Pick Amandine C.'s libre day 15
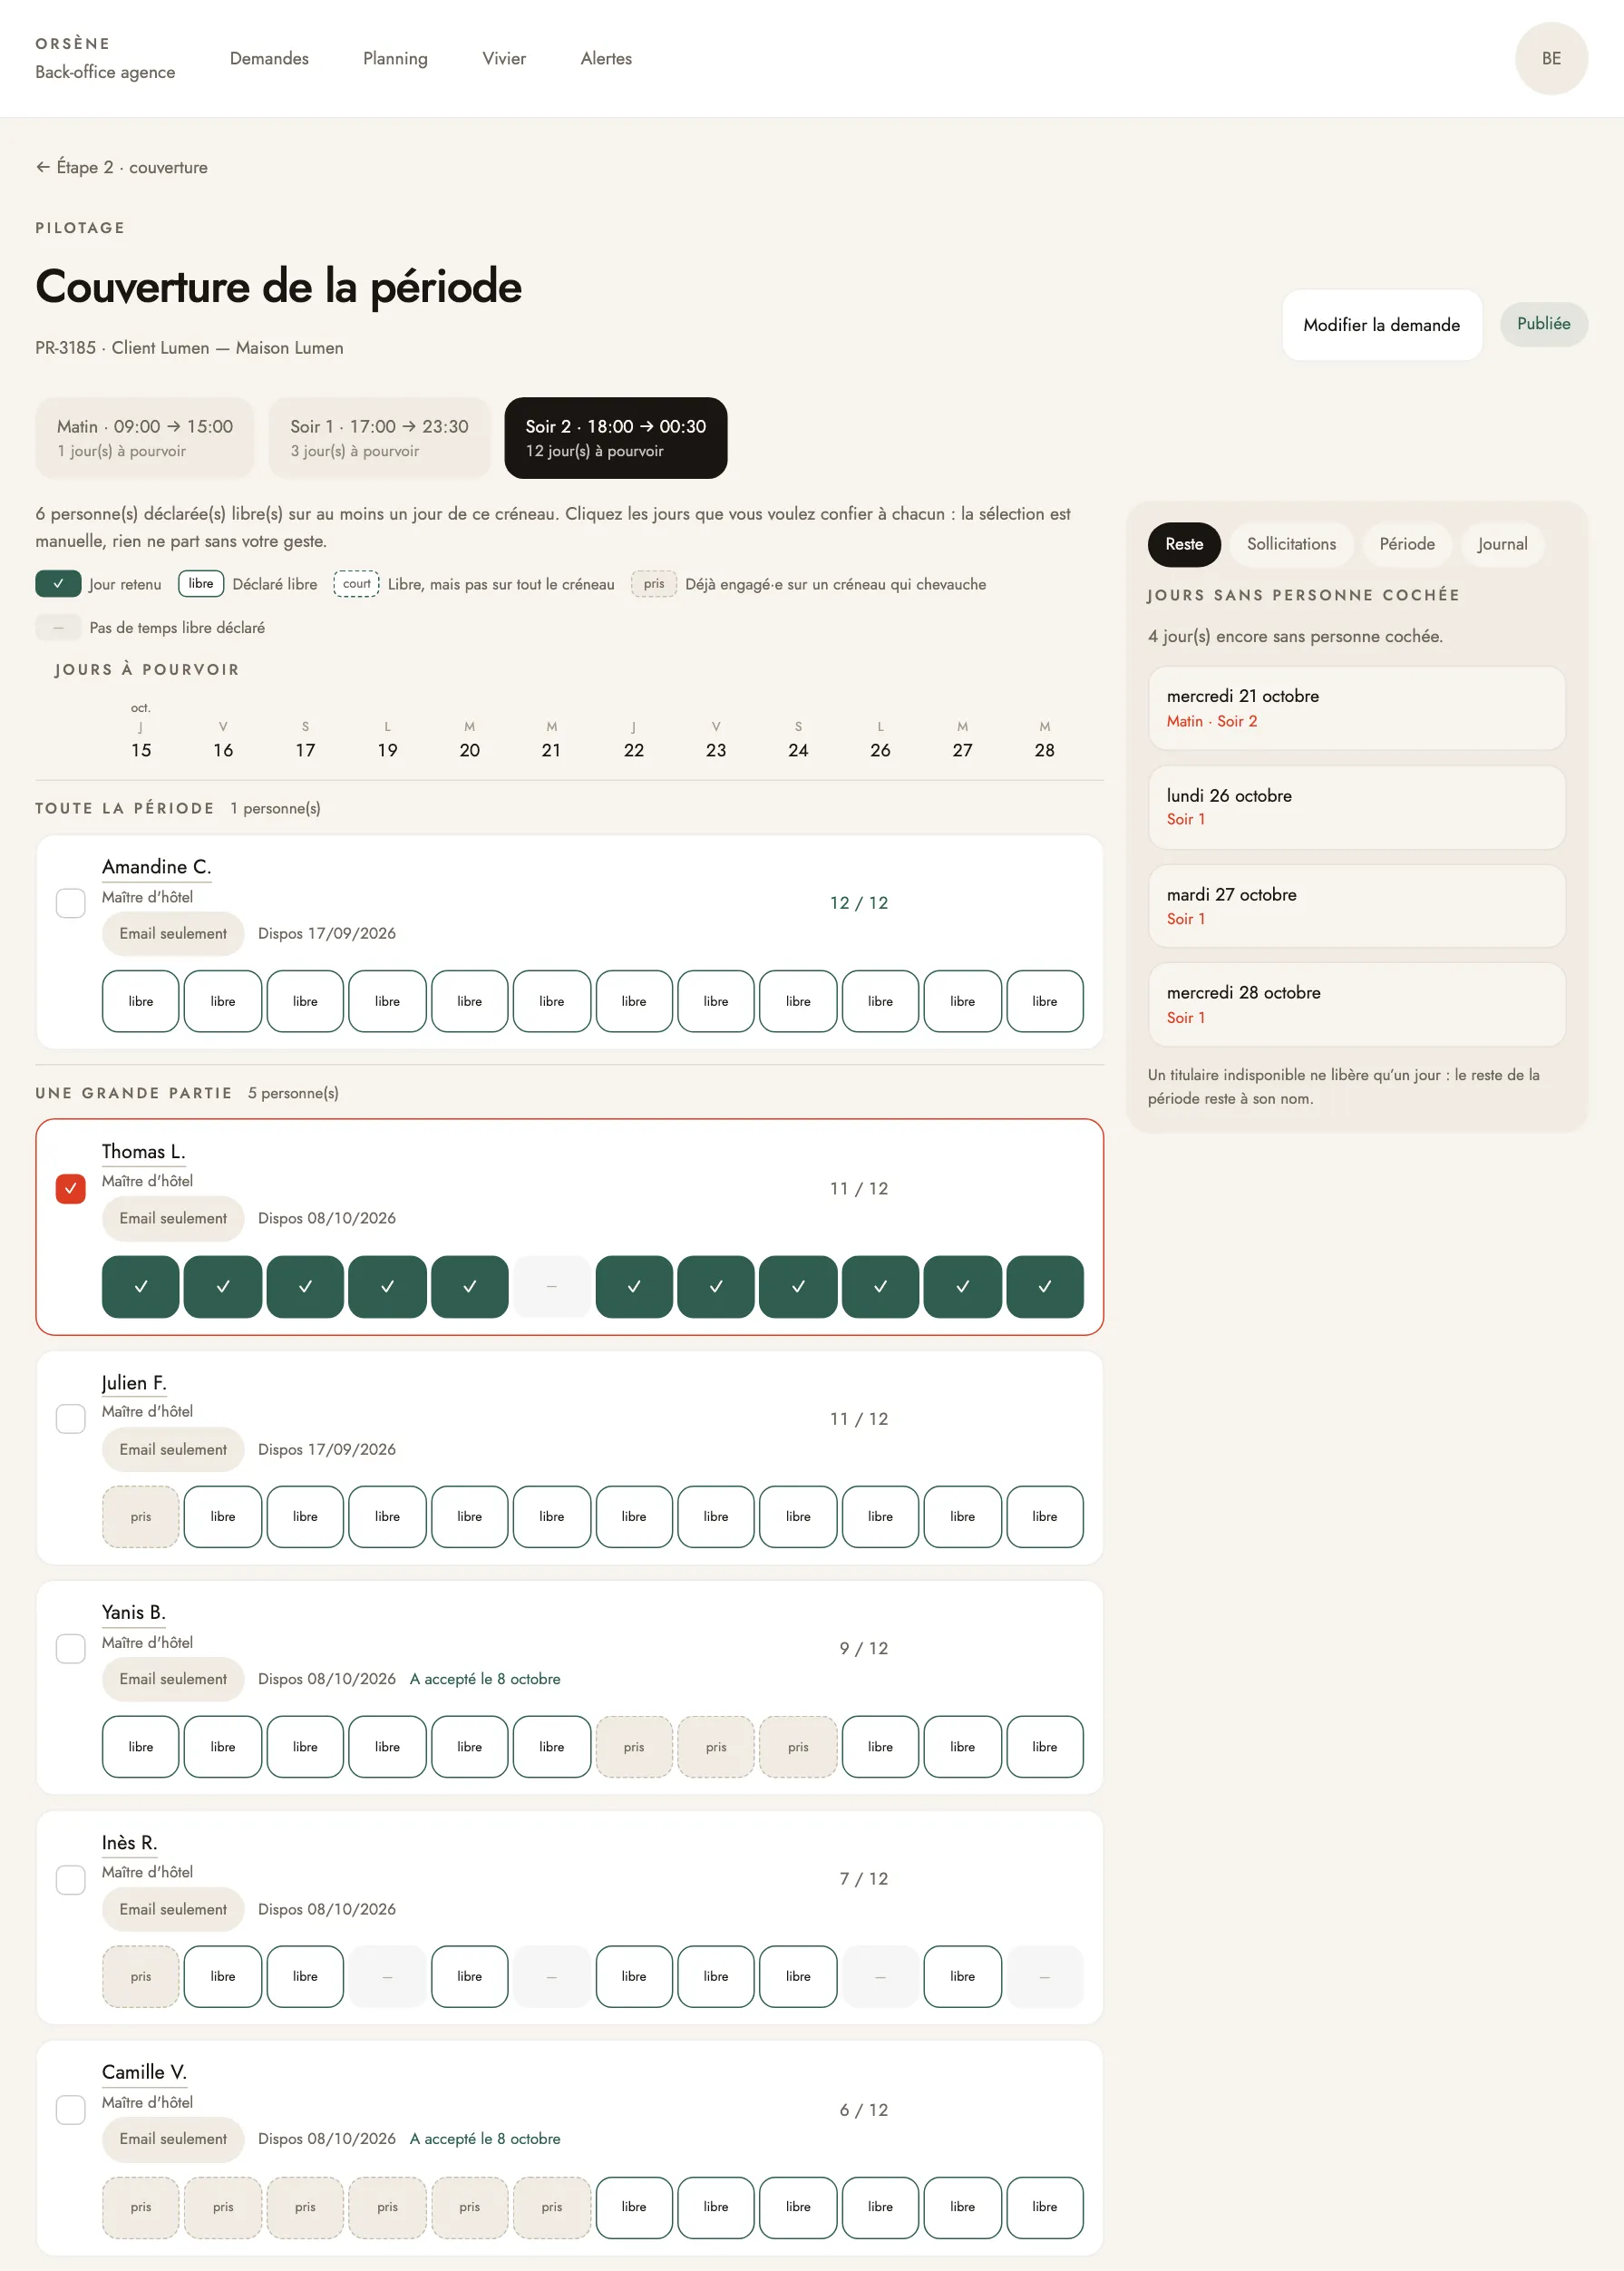The height and width of the screenshot is (2271, 1624). pyautogui.click(x=141, y=1001)
